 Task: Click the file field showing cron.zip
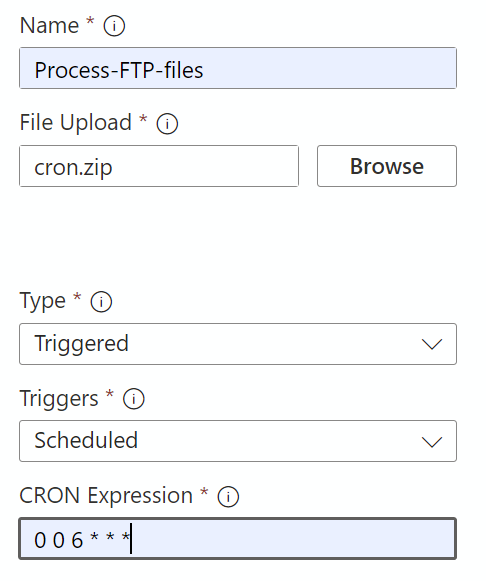pyautogui.click(x=159, y=166)
